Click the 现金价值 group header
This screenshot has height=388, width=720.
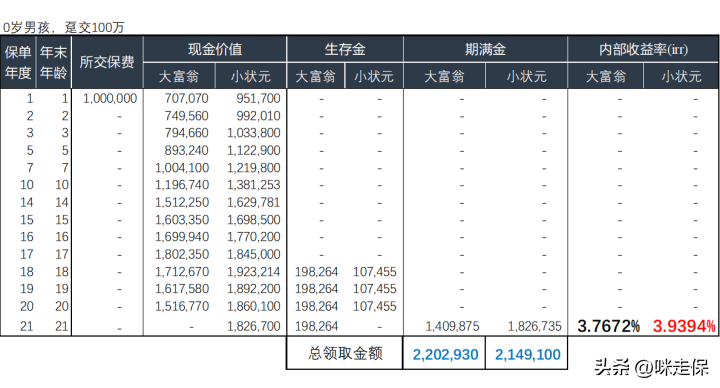coord(215,49)
